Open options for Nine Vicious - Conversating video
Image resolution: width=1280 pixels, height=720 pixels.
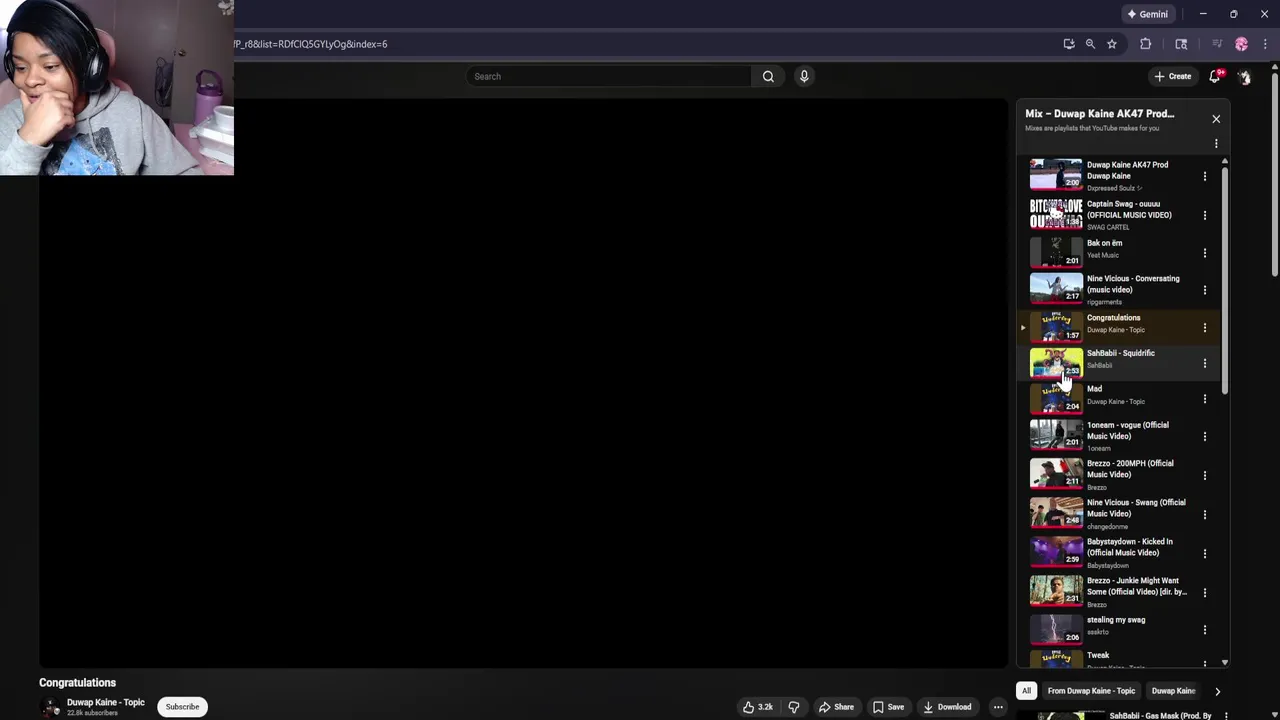pyautogui.click(x=1205, y=290)
